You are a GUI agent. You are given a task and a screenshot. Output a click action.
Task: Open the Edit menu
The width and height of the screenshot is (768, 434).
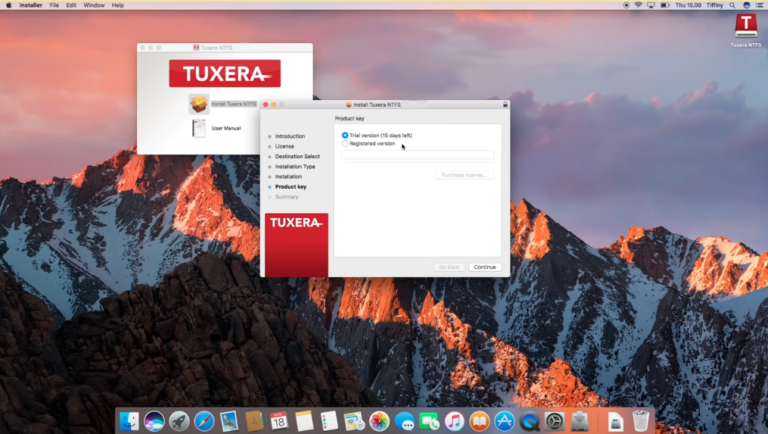[x=71, y=5]
